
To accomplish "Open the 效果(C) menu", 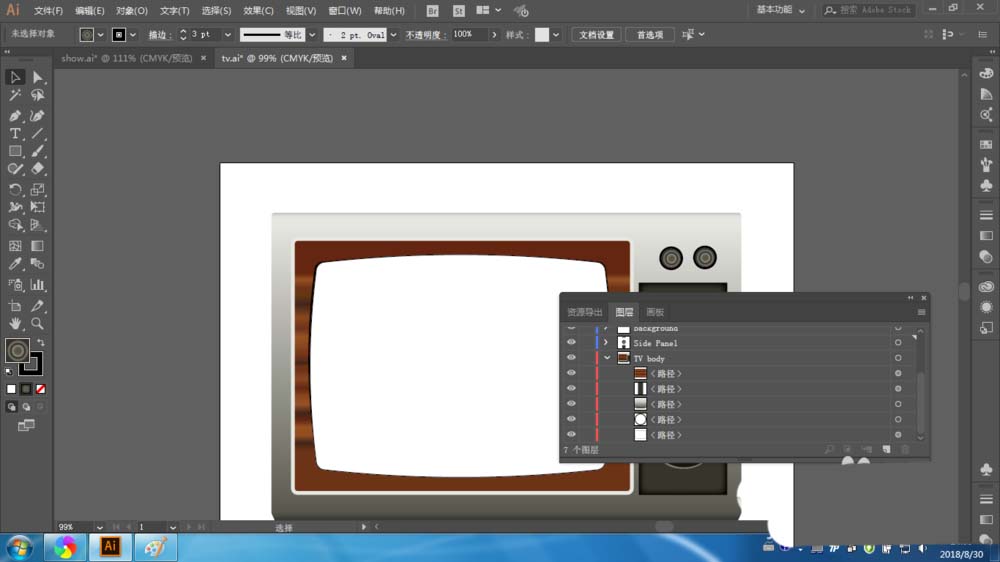I will click(258, 11).
